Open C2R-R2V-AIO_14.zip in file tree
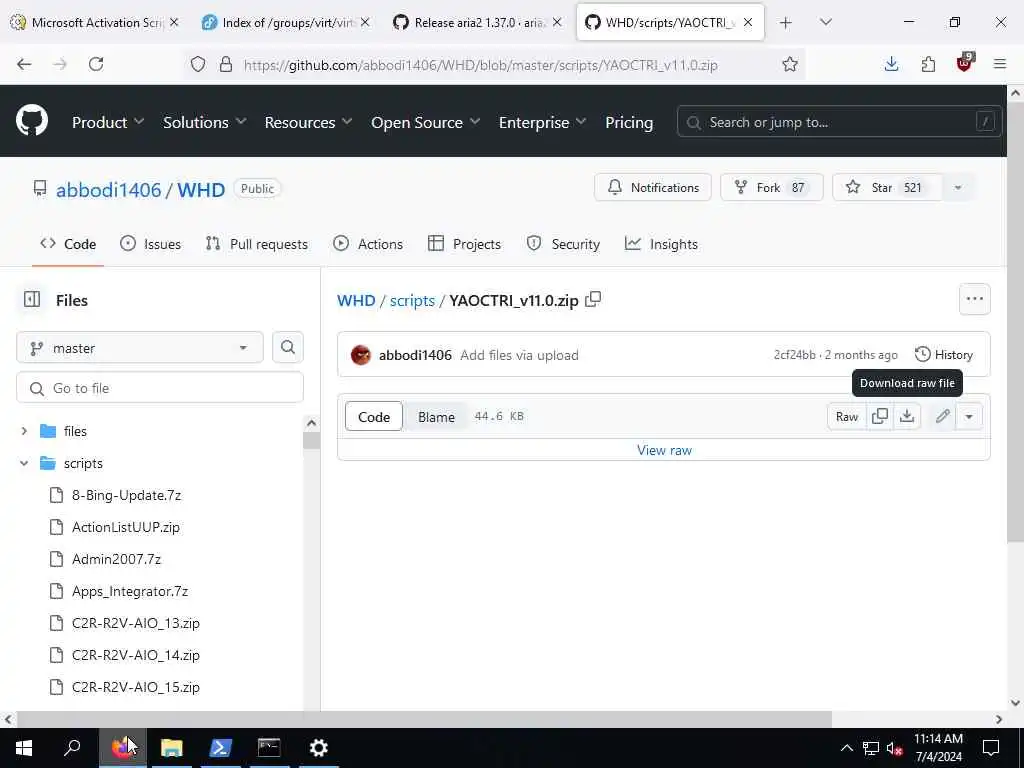This screenshot has height=768, width=1024. pyautogui.click(x=135, y=655)
